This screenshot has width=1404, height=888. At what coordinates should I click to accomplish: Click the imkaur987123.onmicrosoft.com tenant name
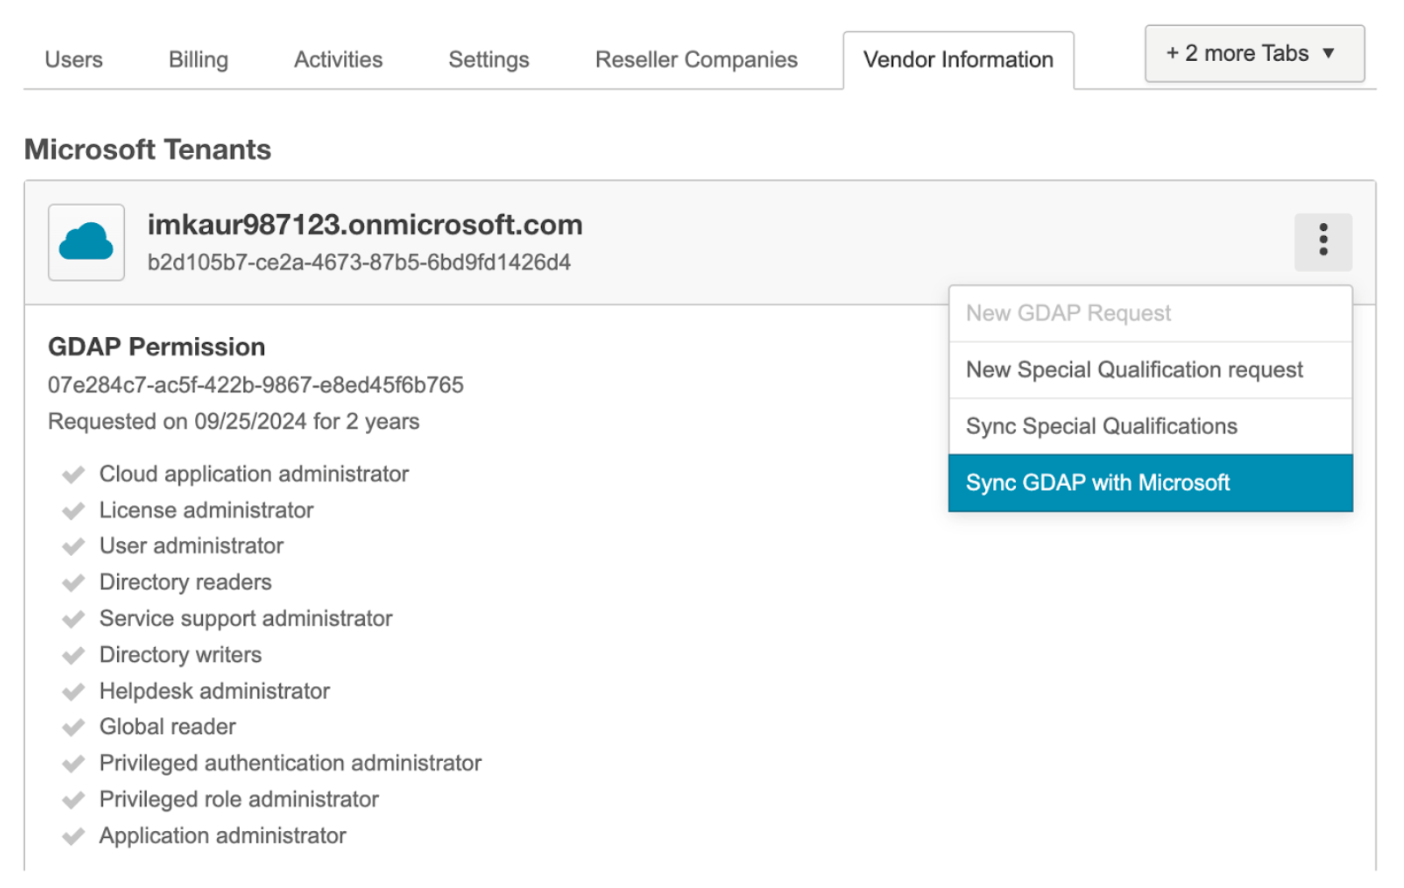point(365,225)
